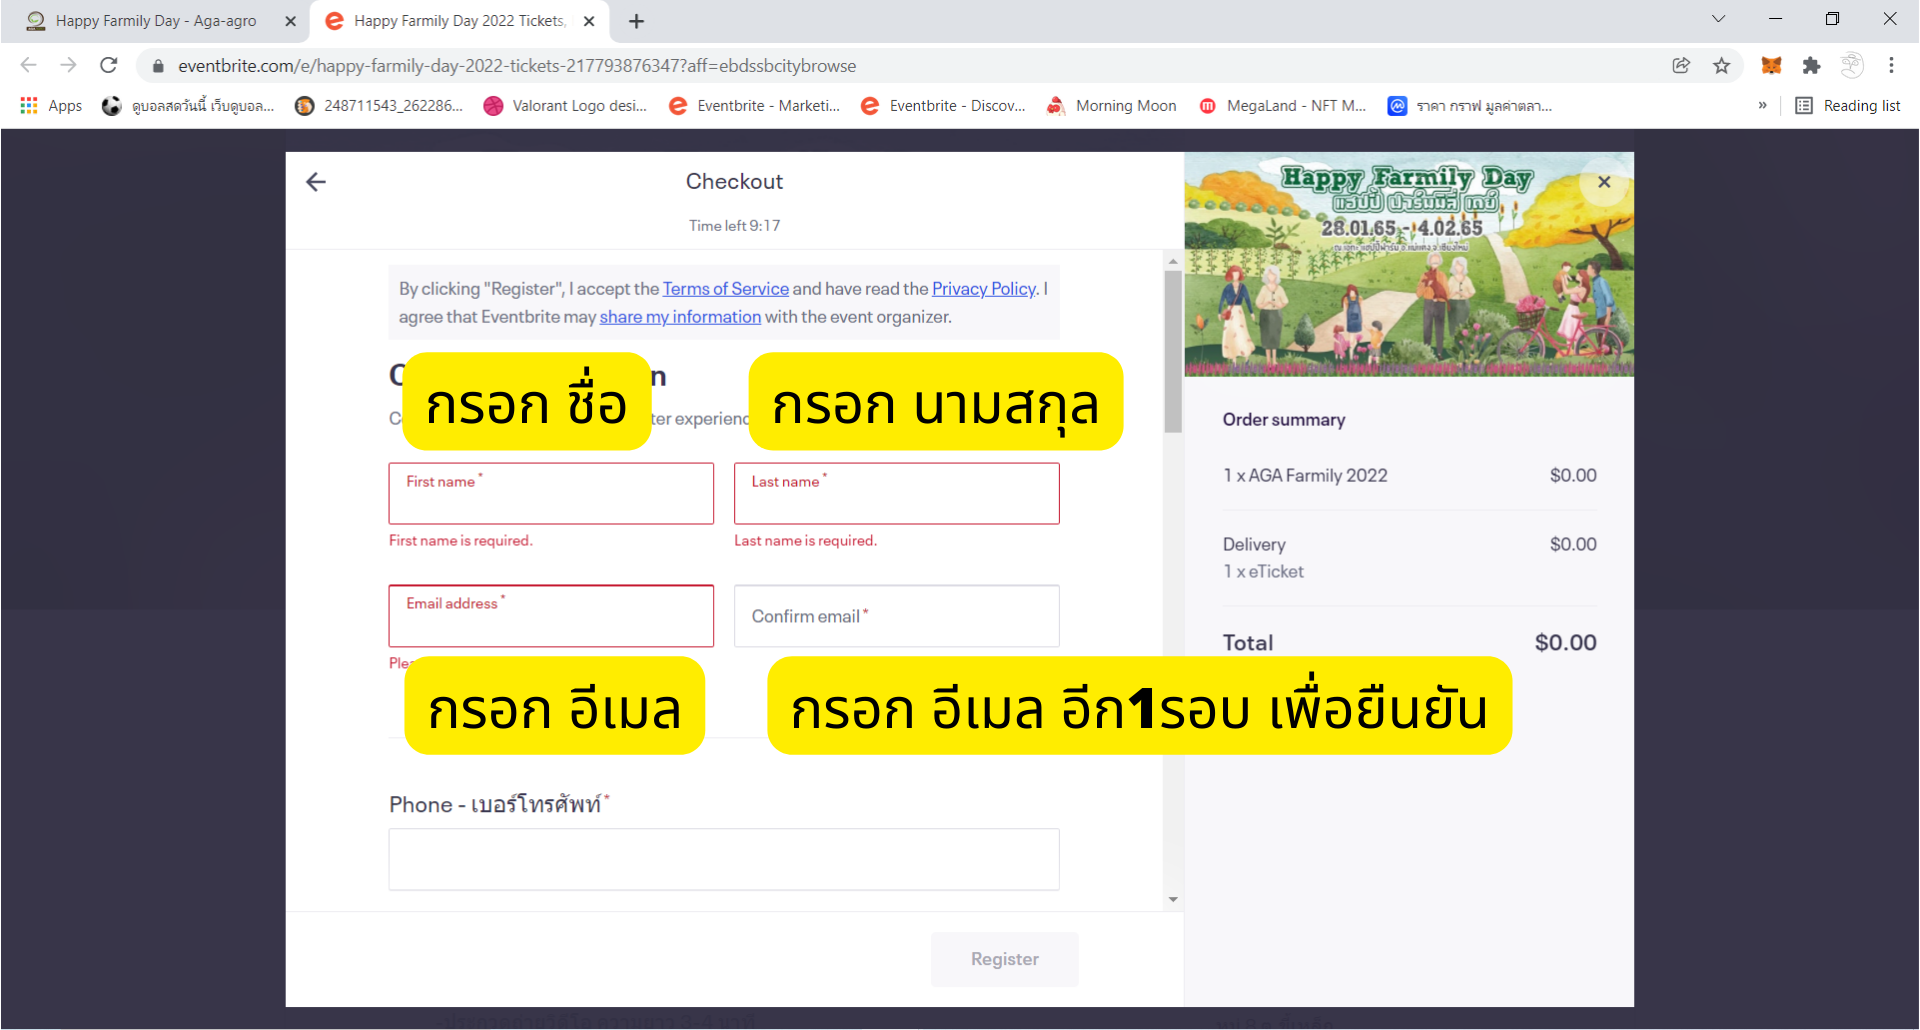Focus the Confirm email field

896,617
